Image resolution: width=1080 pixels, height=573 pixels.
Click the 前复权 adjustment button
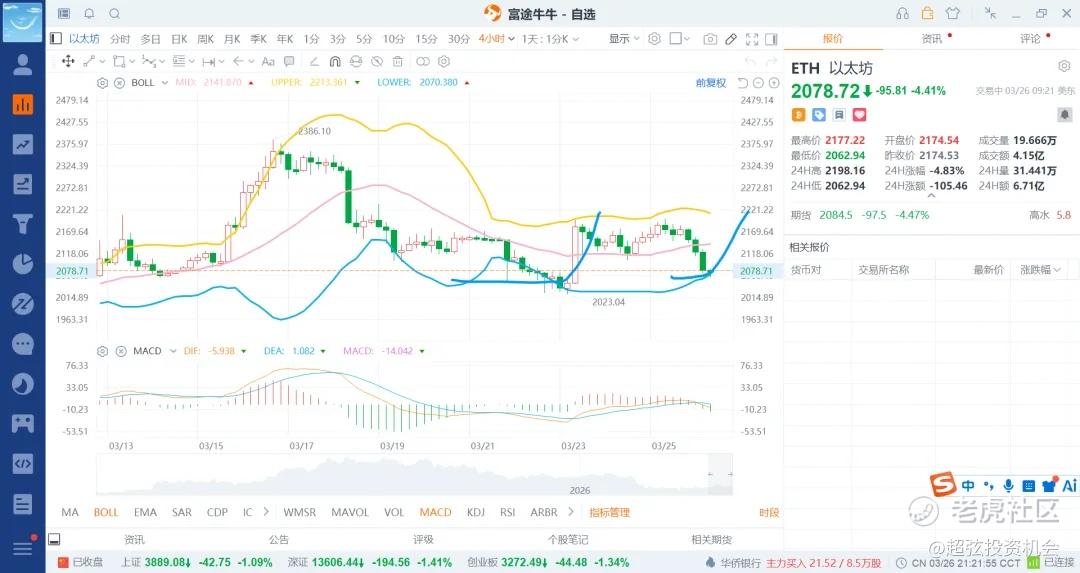tap(711, 83)
